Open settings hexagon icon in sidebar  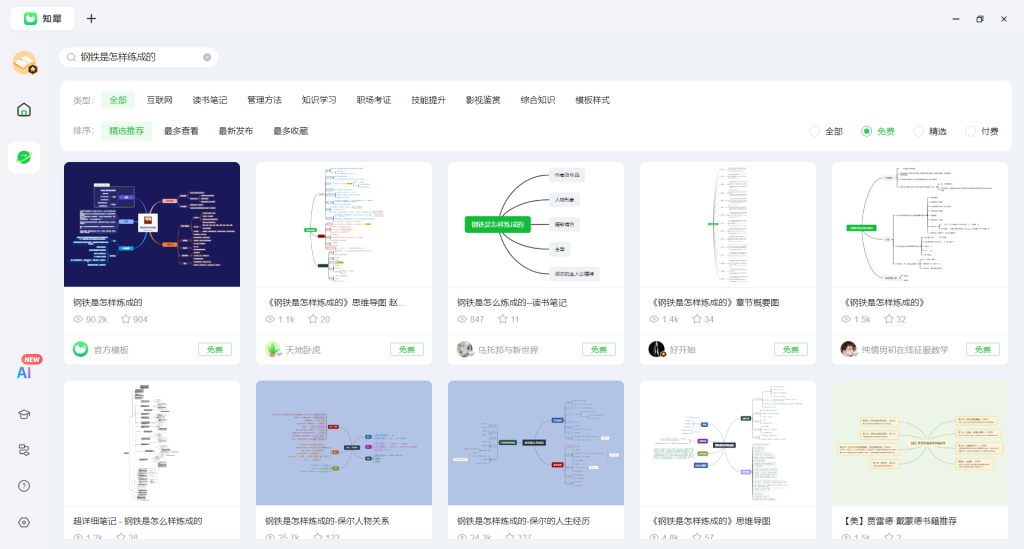pyautogui.click(x=24, y=522)
